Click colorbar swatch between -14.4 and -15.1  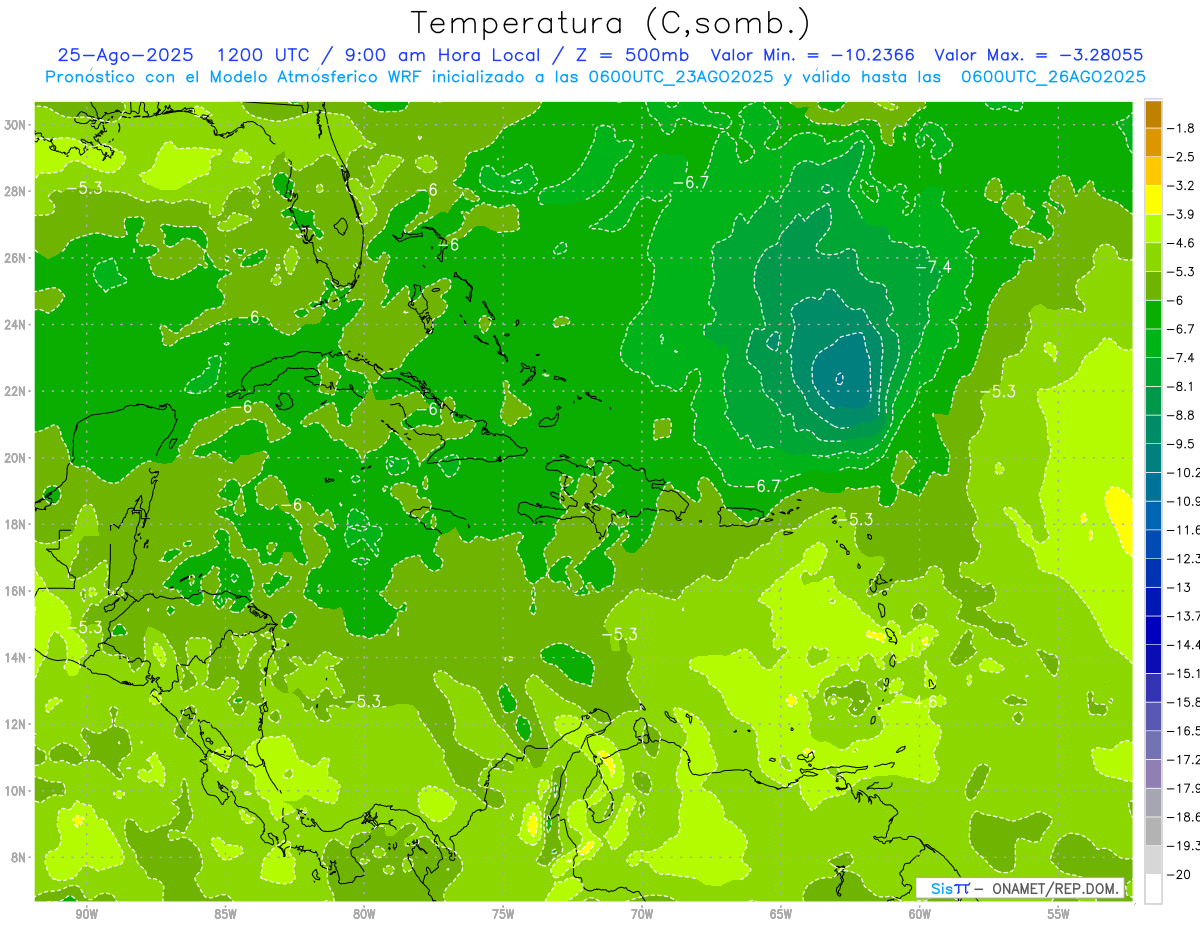1153,659
